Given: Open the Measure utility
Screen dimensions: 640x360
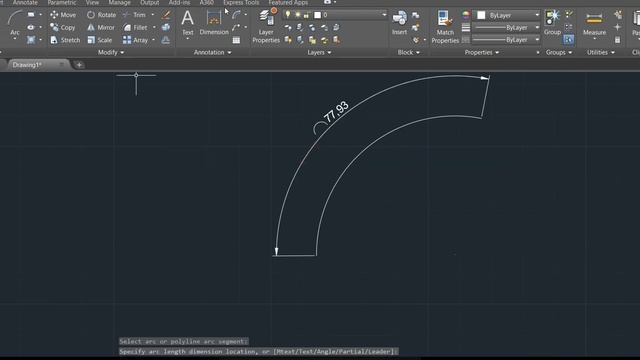Looking at the screenshot, I should pos(594,25).
